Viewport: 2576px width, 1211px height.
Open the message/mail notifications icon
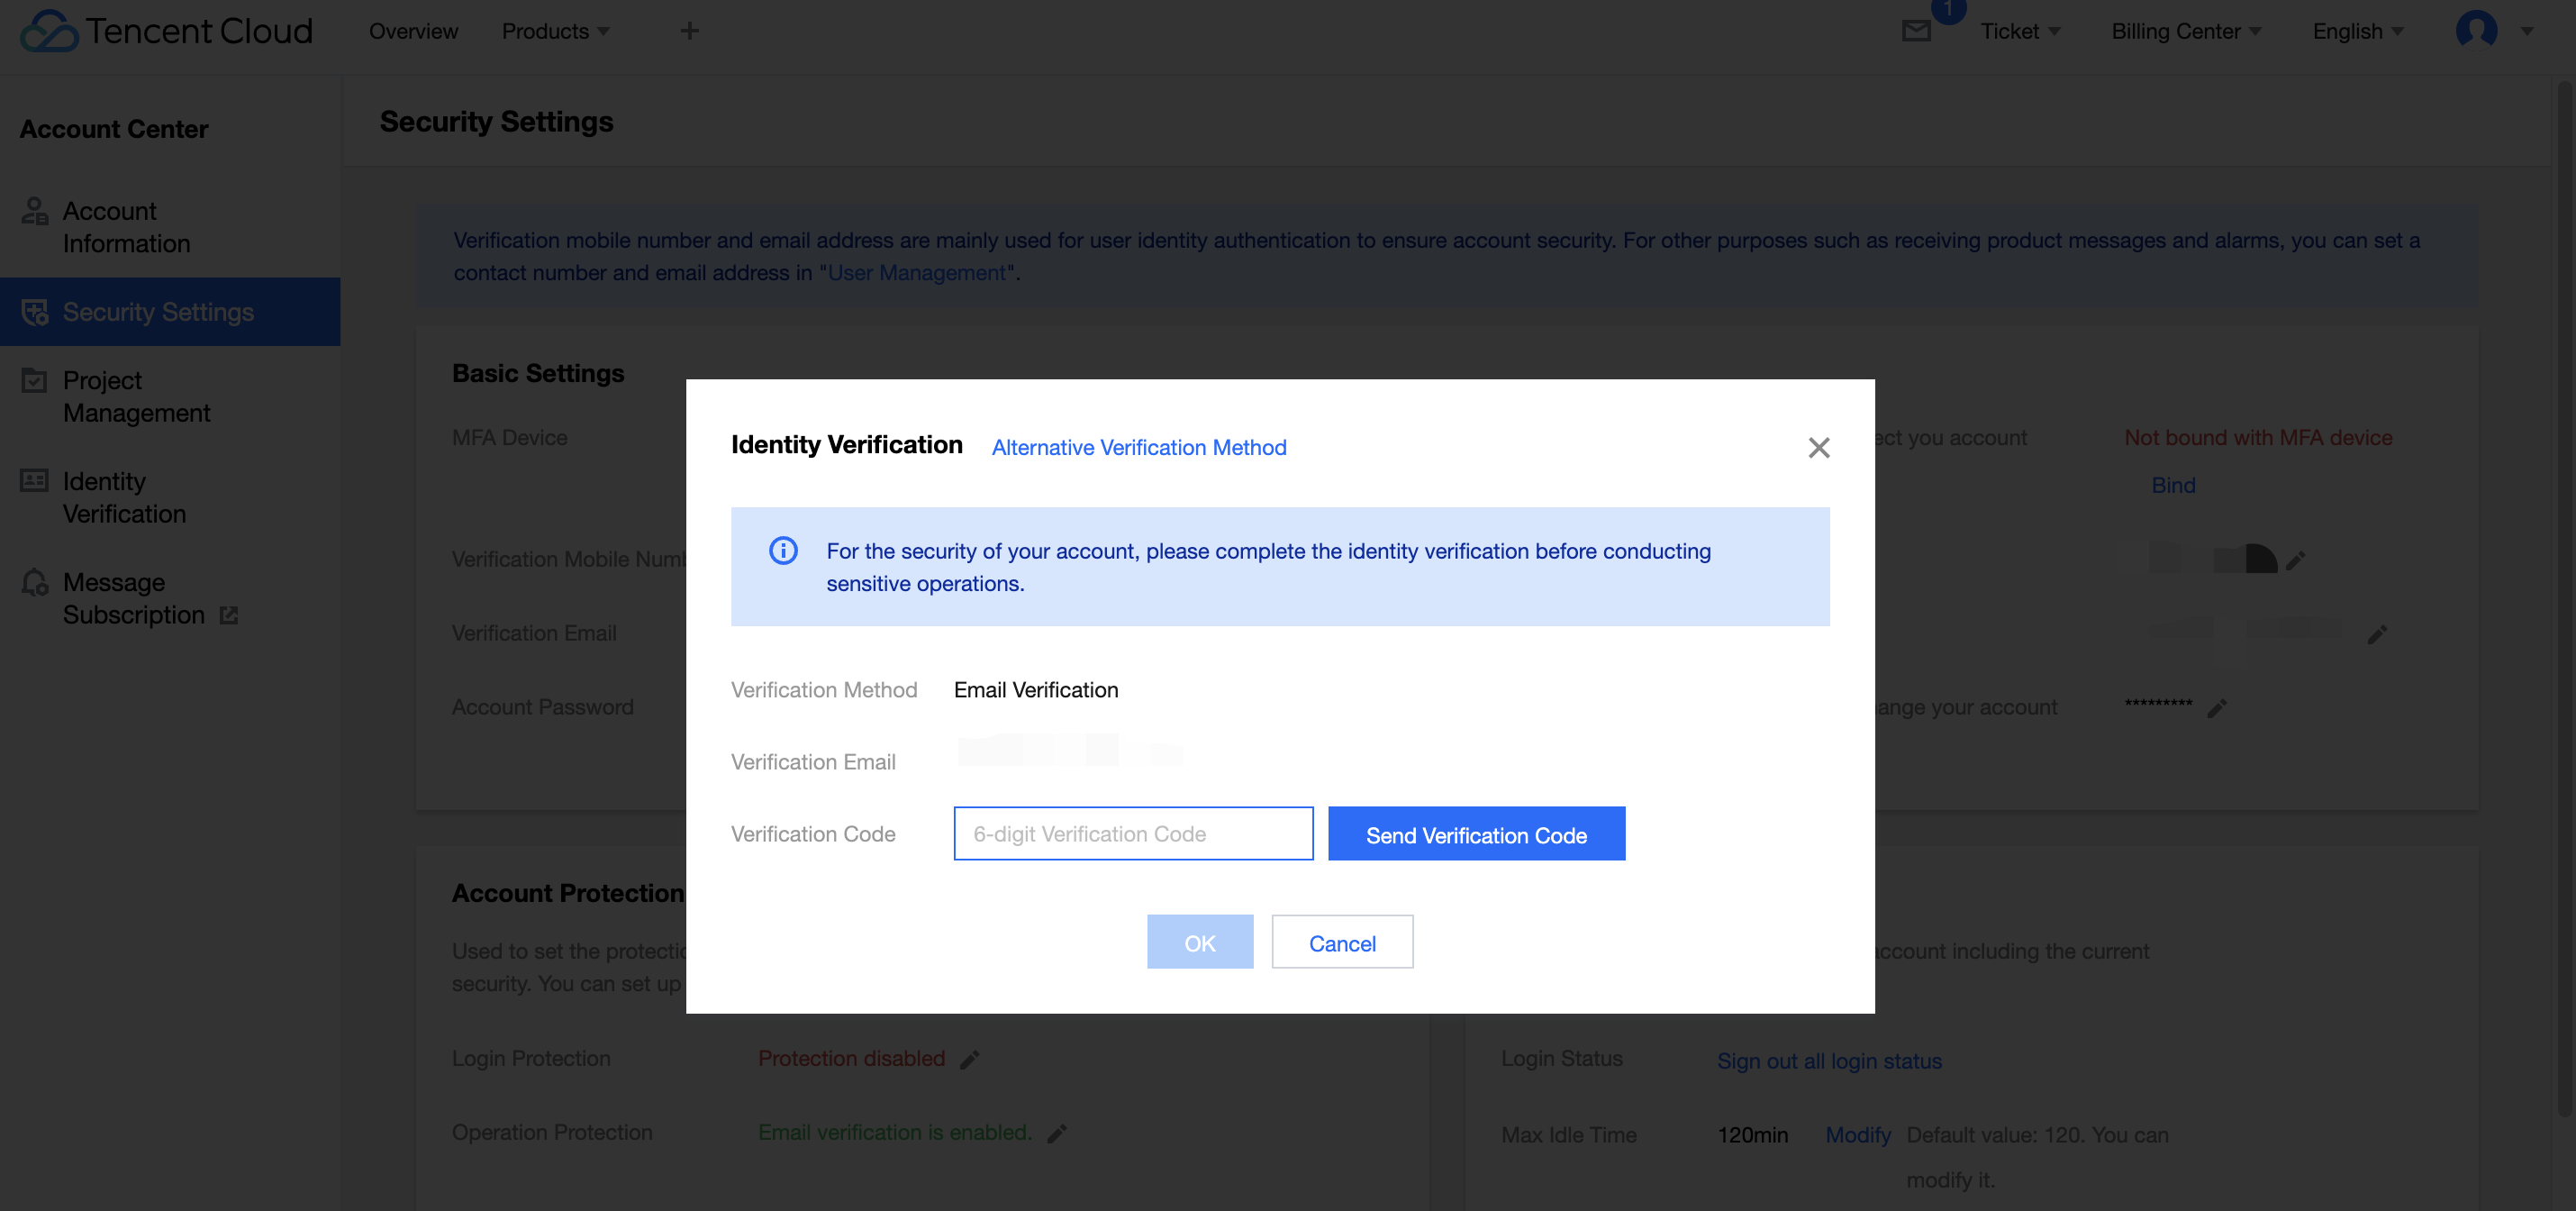pos(1916,30)
